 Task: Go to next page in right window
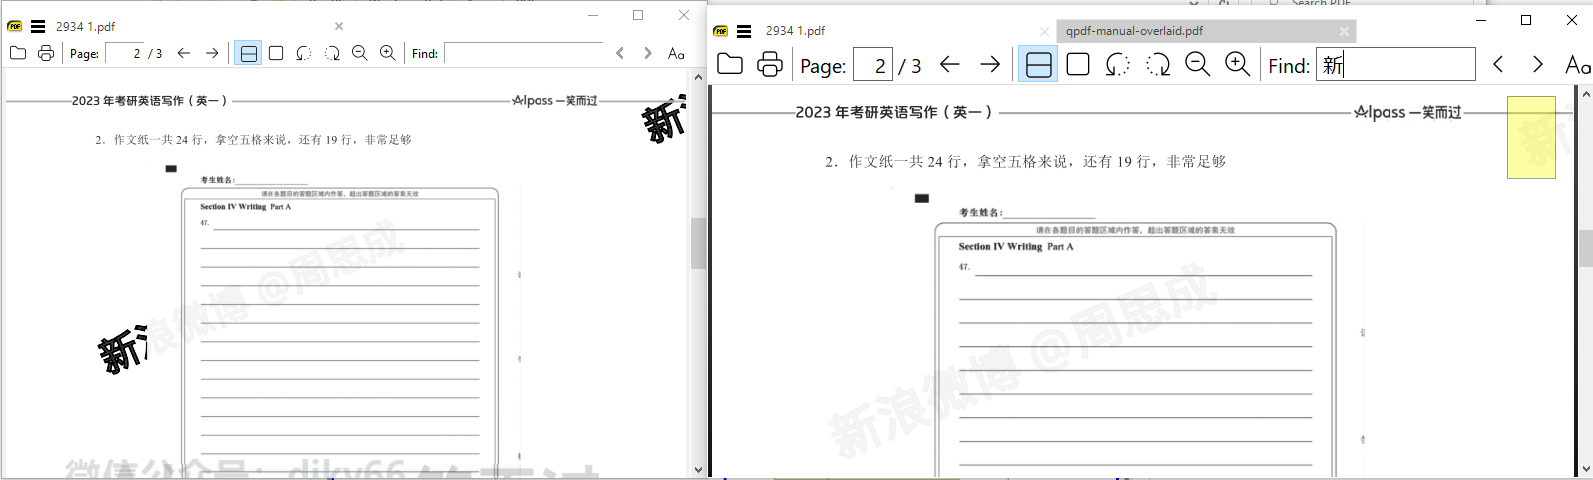pos(990,65)
